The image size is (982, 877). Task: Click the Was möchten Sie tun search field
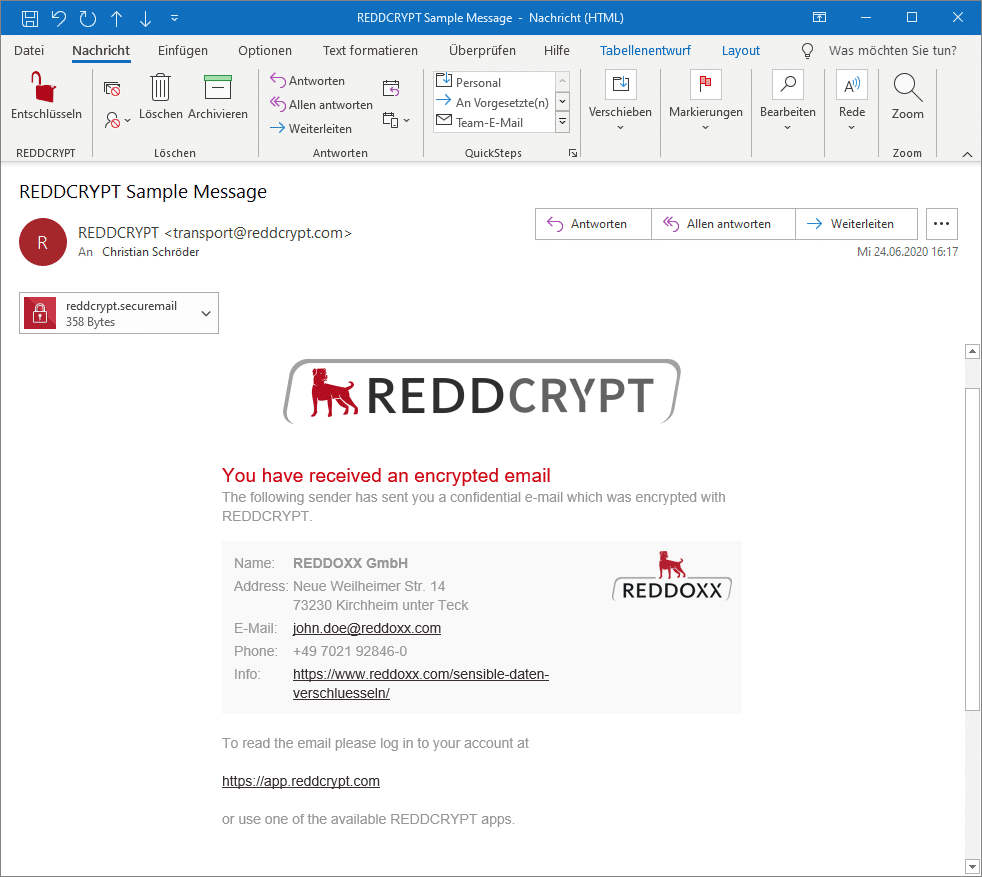pyautogui.click(x=892, y=51)
